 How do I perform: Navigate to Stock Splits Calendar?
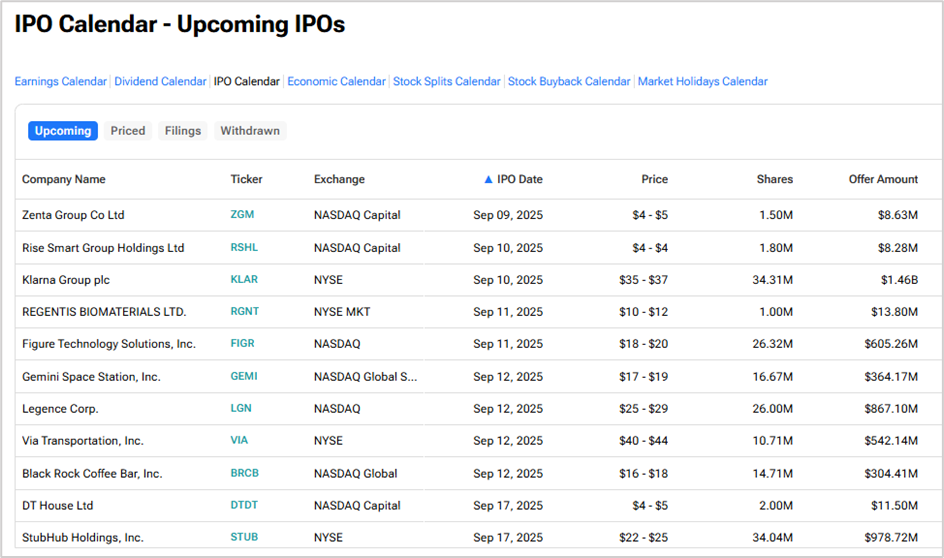446,82
